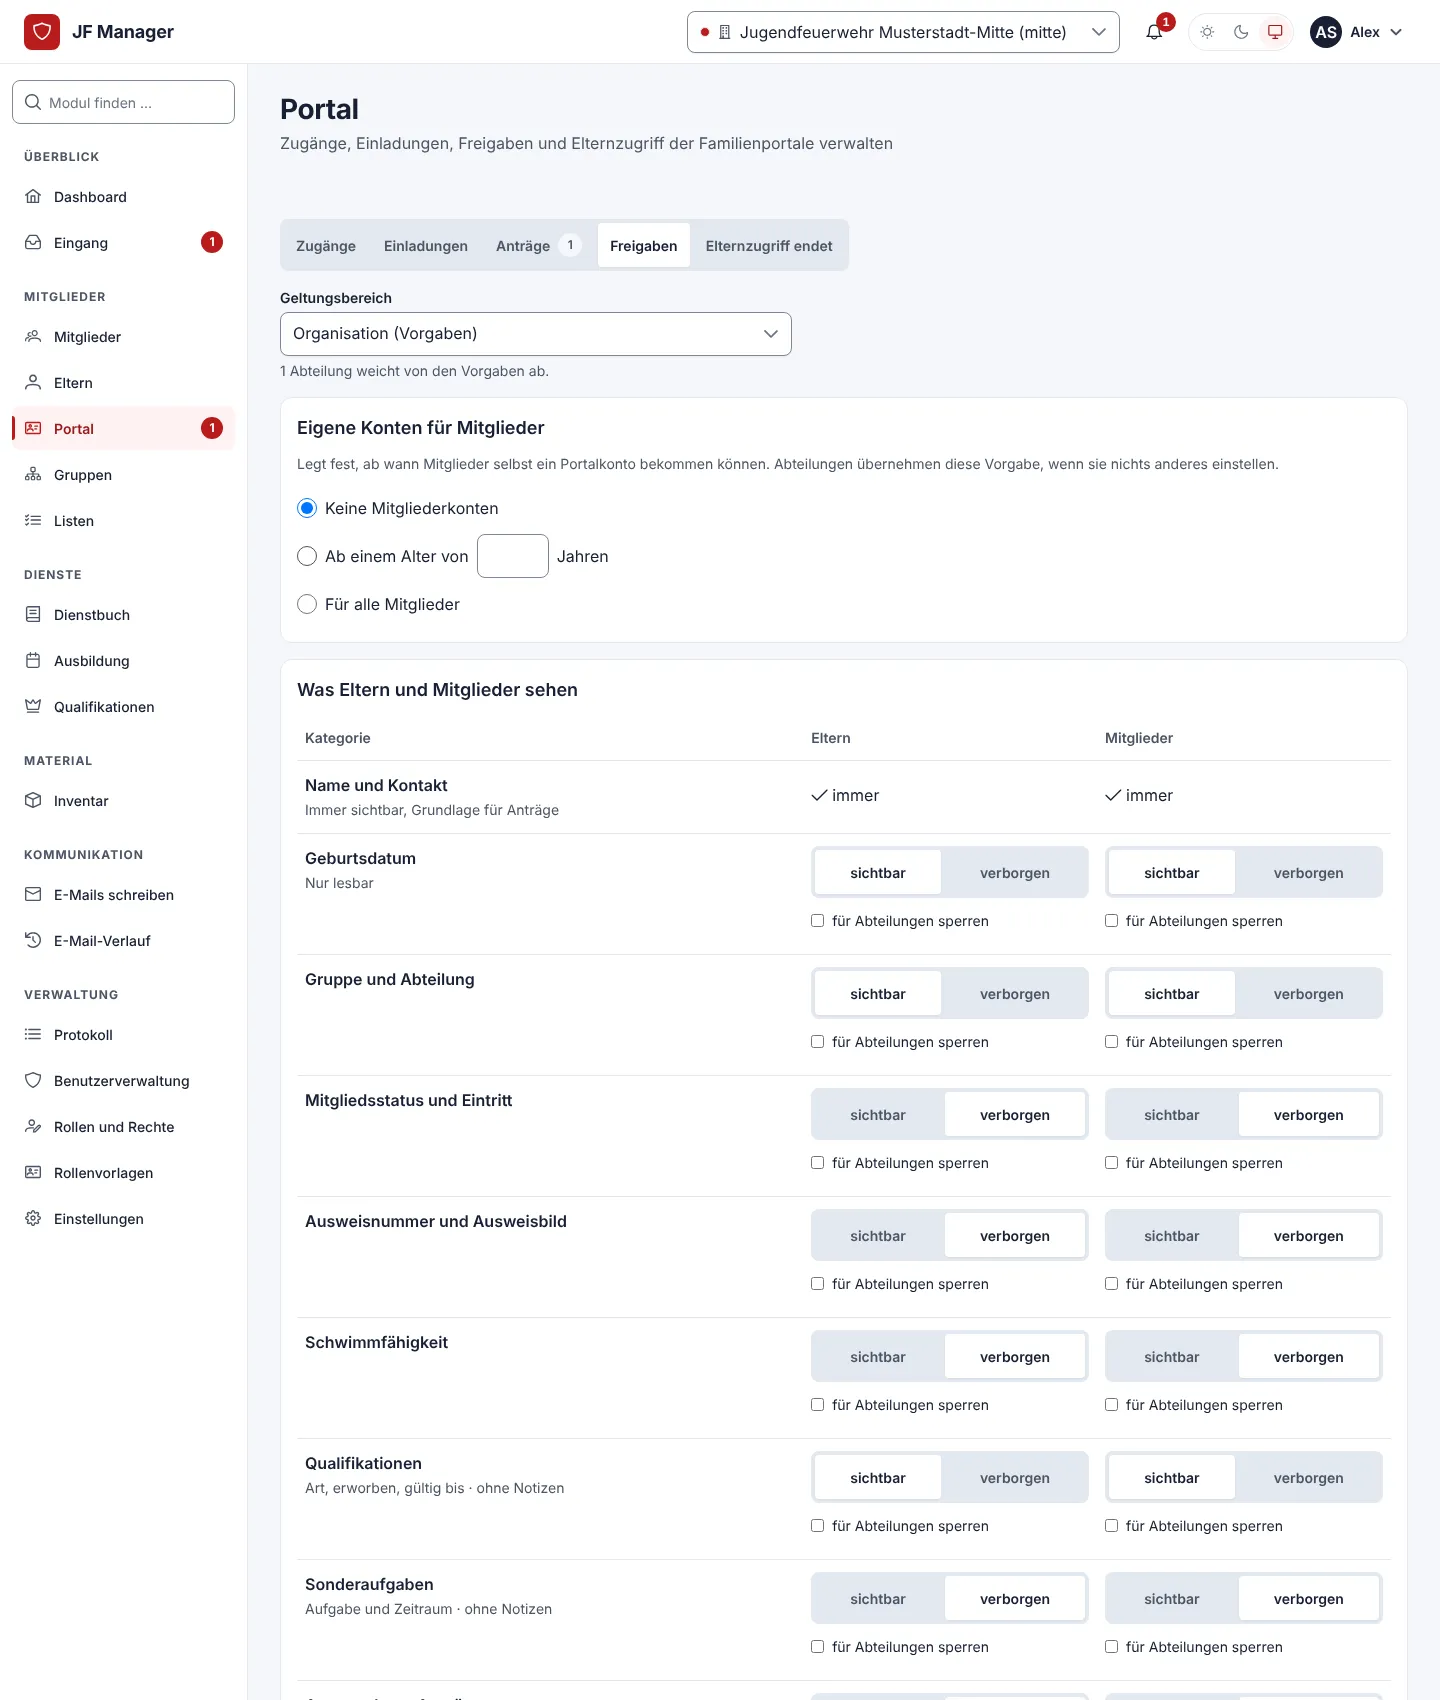Click the Jahren age input field
This screenshot has width=1440, height=1700.
tap(513, 556)
